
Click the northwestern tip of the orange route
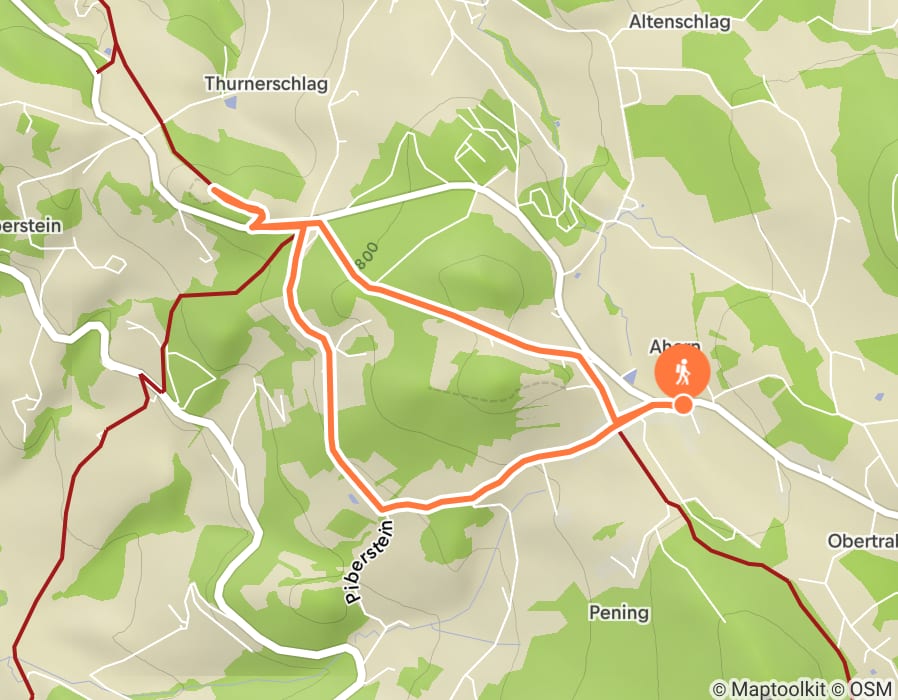coord(213,189)
